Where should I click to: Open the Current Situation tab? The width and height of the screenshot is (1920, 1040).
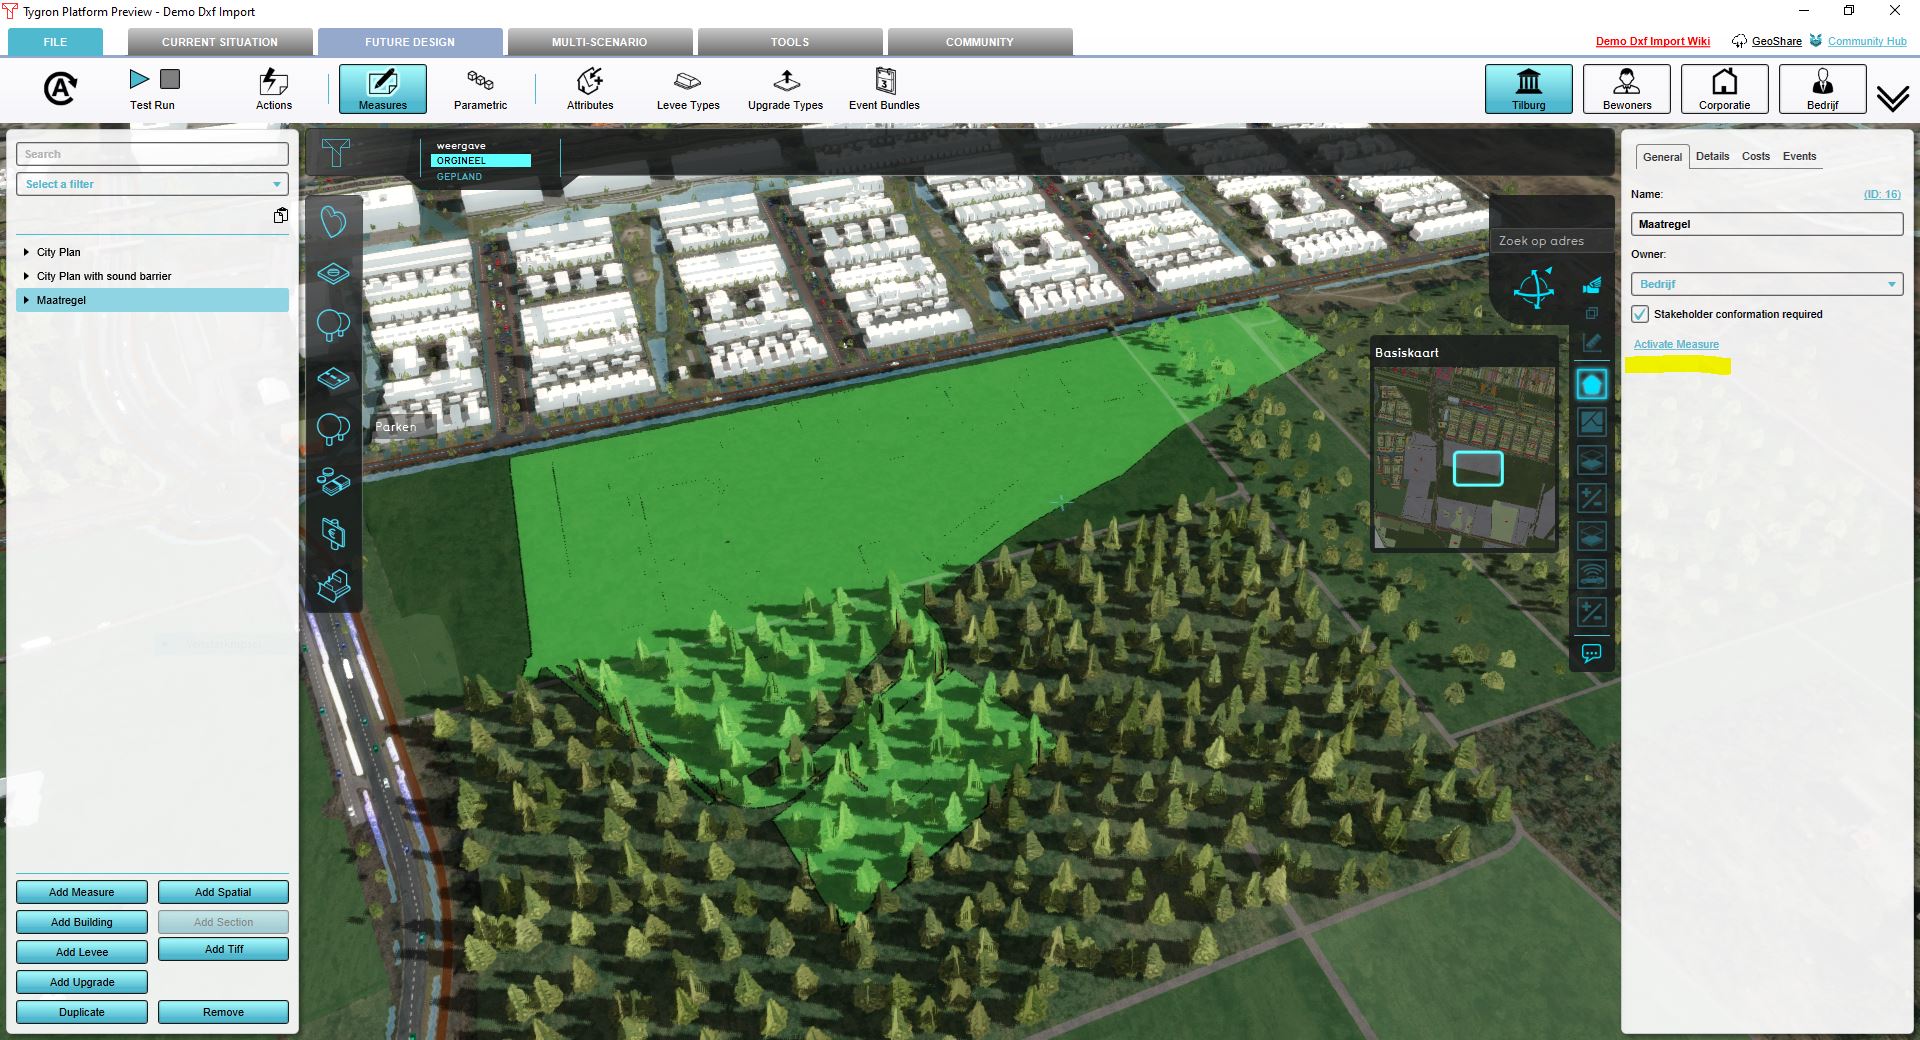[220, 42]
